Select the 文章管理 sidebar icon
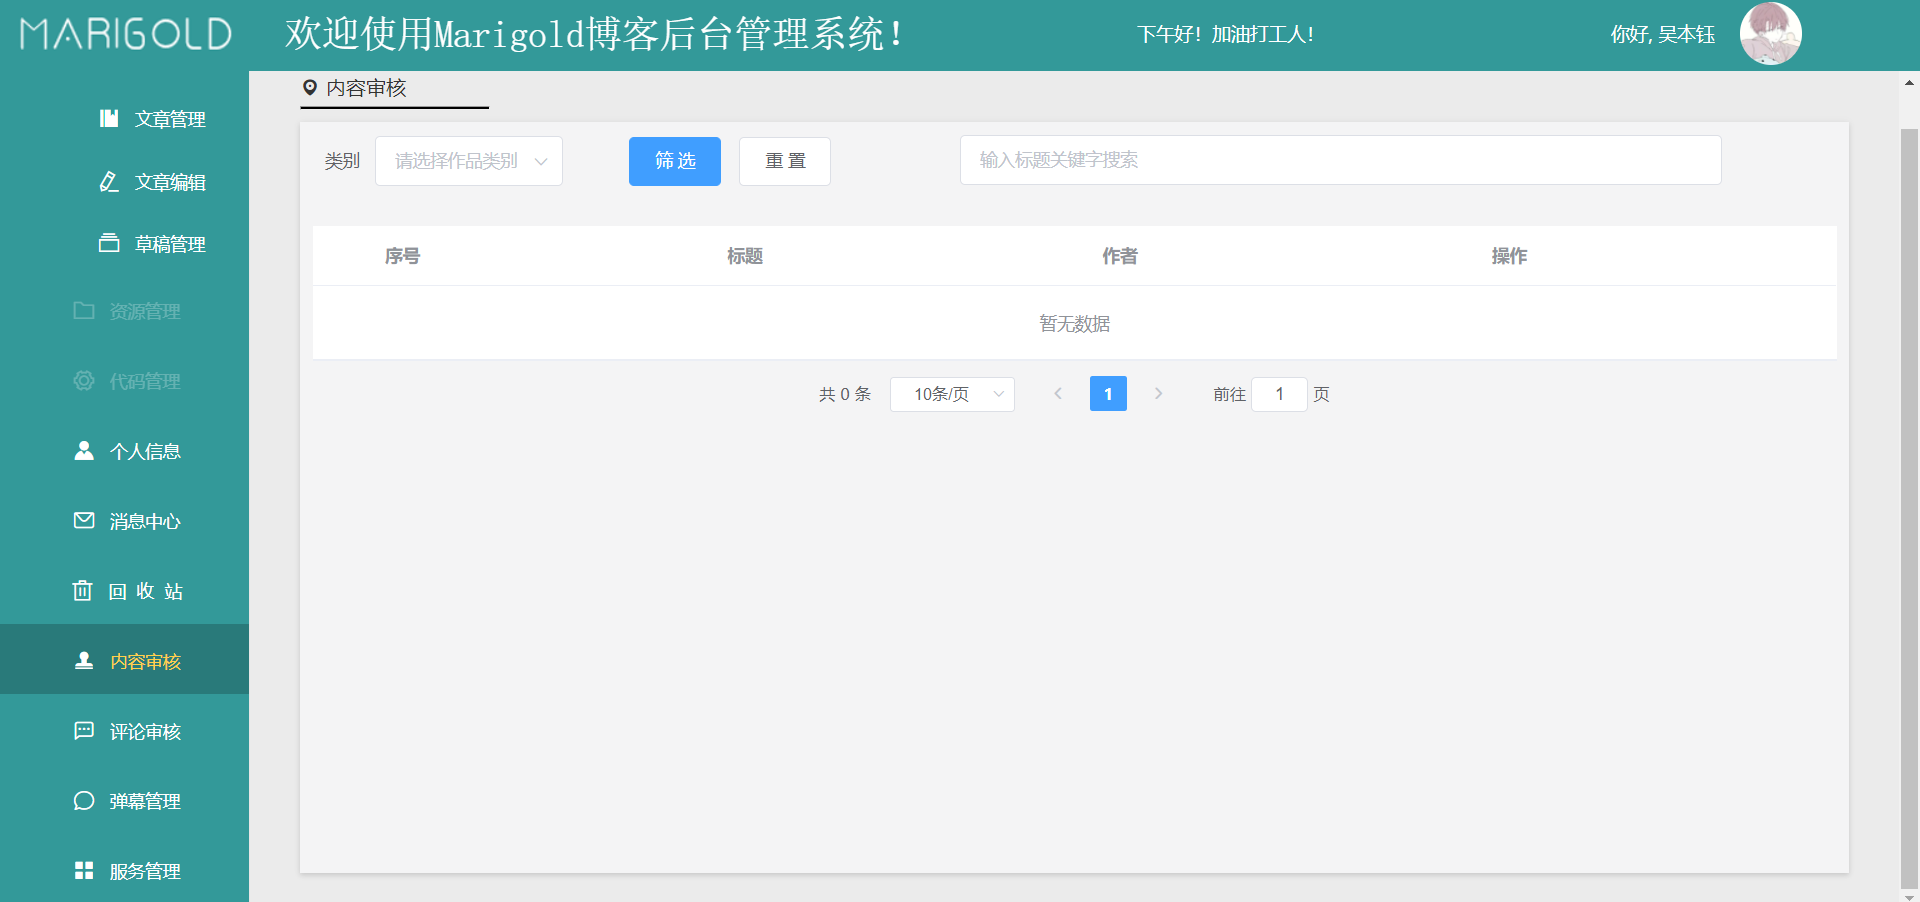 click(110, 118)
